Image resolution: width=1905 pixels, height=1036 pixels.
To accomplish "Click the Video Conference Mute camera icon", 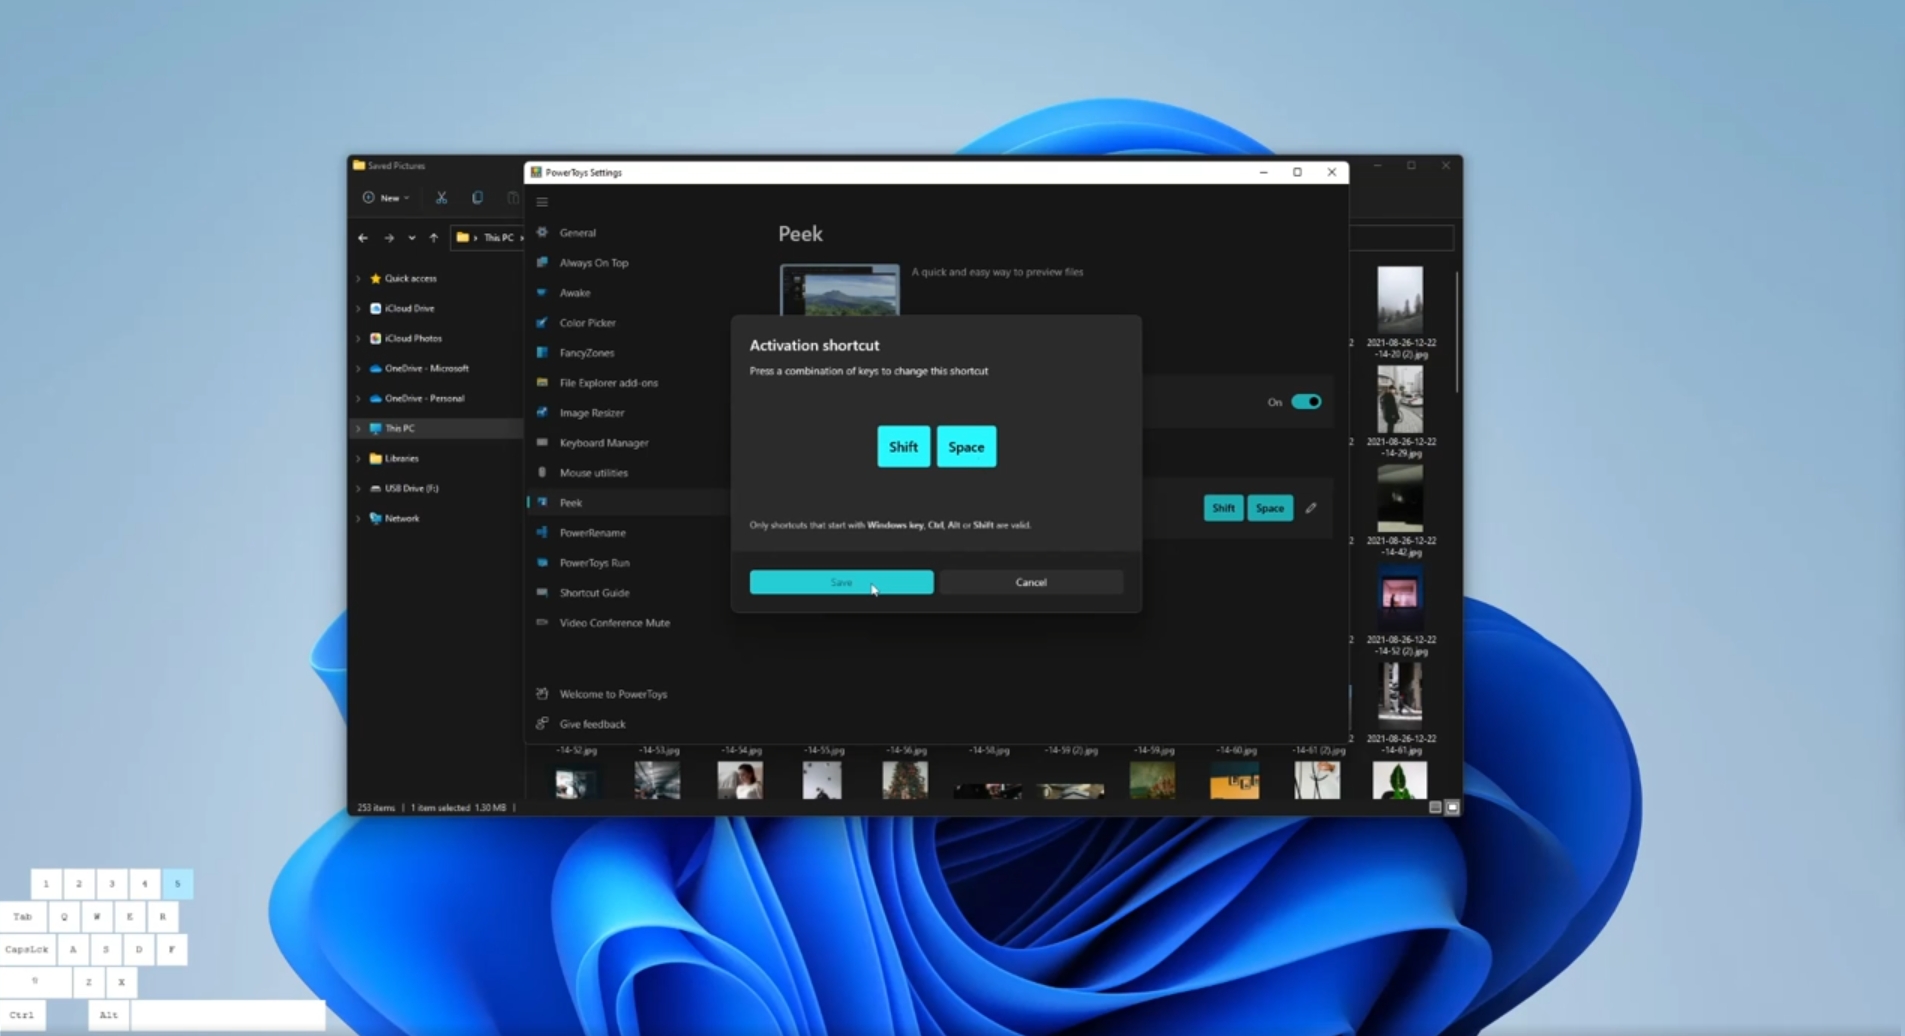I will coord(542,622).
